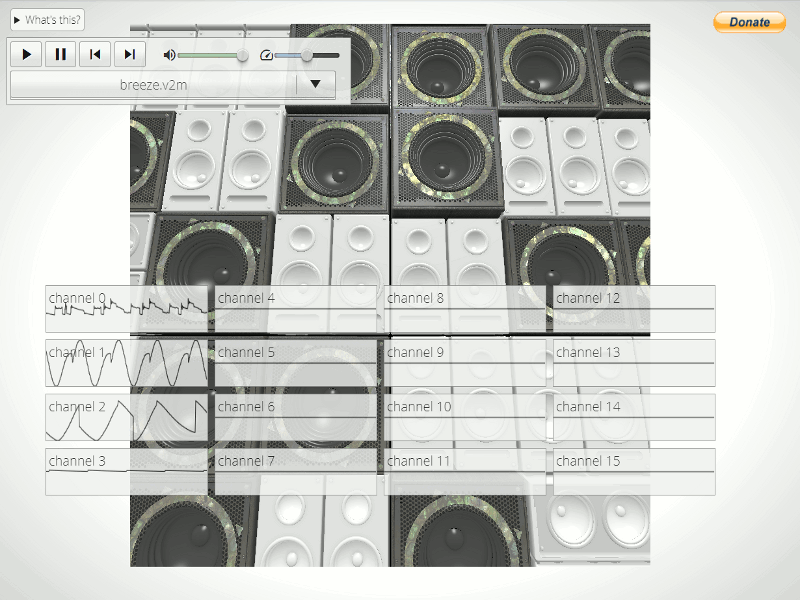
Task: Click the channel 12 panel
Action: [634, 309]
